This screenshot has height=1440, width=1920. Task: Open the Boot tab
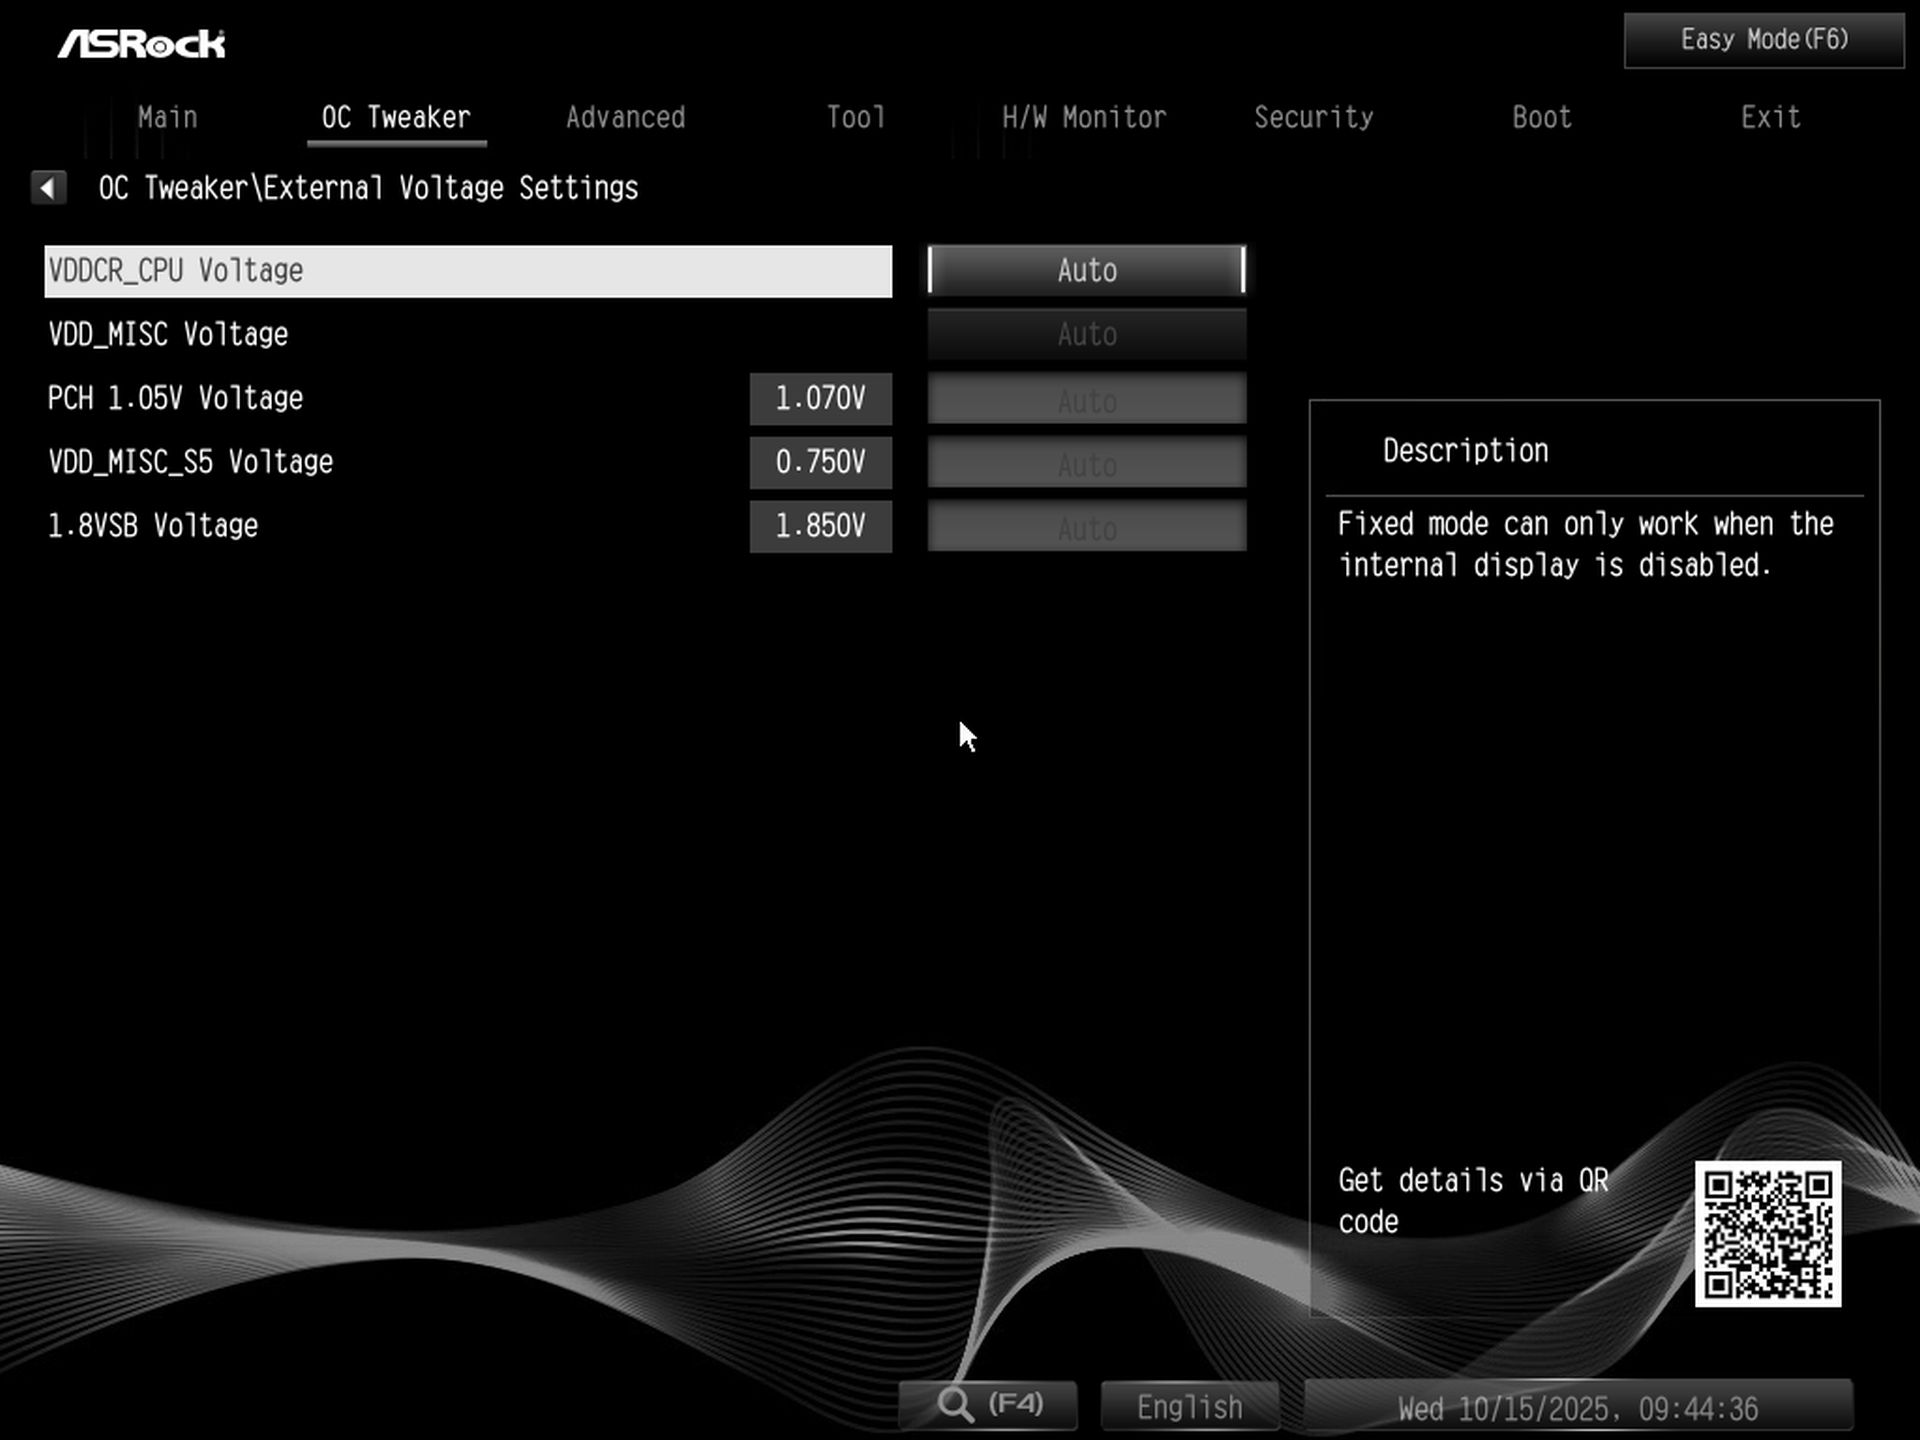(x=1541, y=118)
